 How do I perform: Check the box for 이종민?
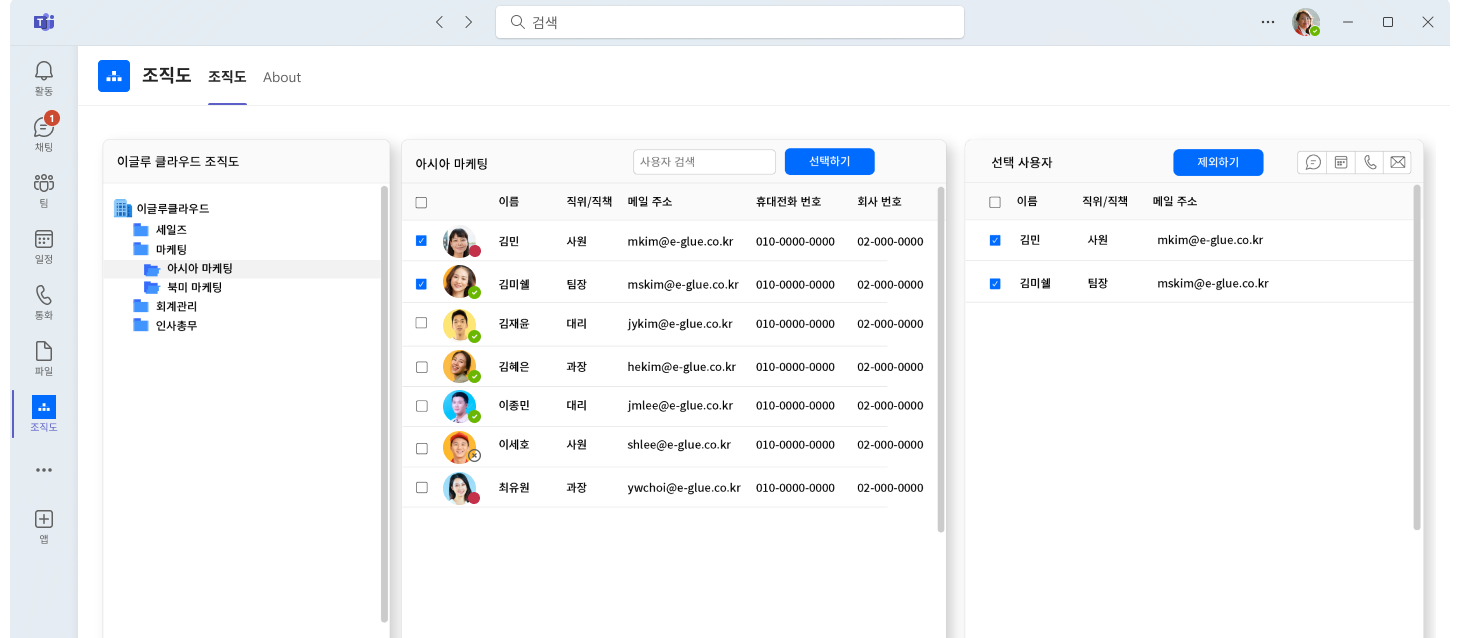pyautogui.click(x=421, y=406)
